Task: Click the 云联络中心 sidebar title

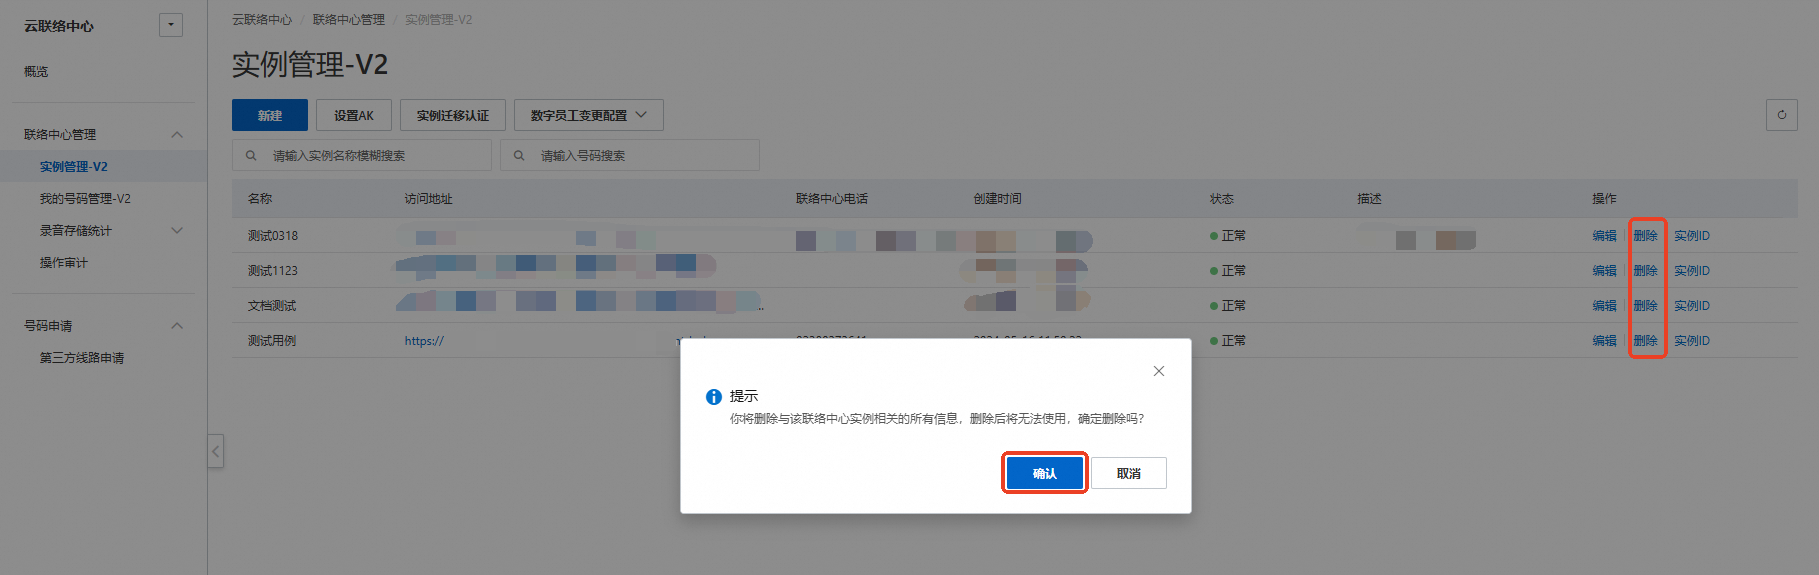Action: point(59,26)
